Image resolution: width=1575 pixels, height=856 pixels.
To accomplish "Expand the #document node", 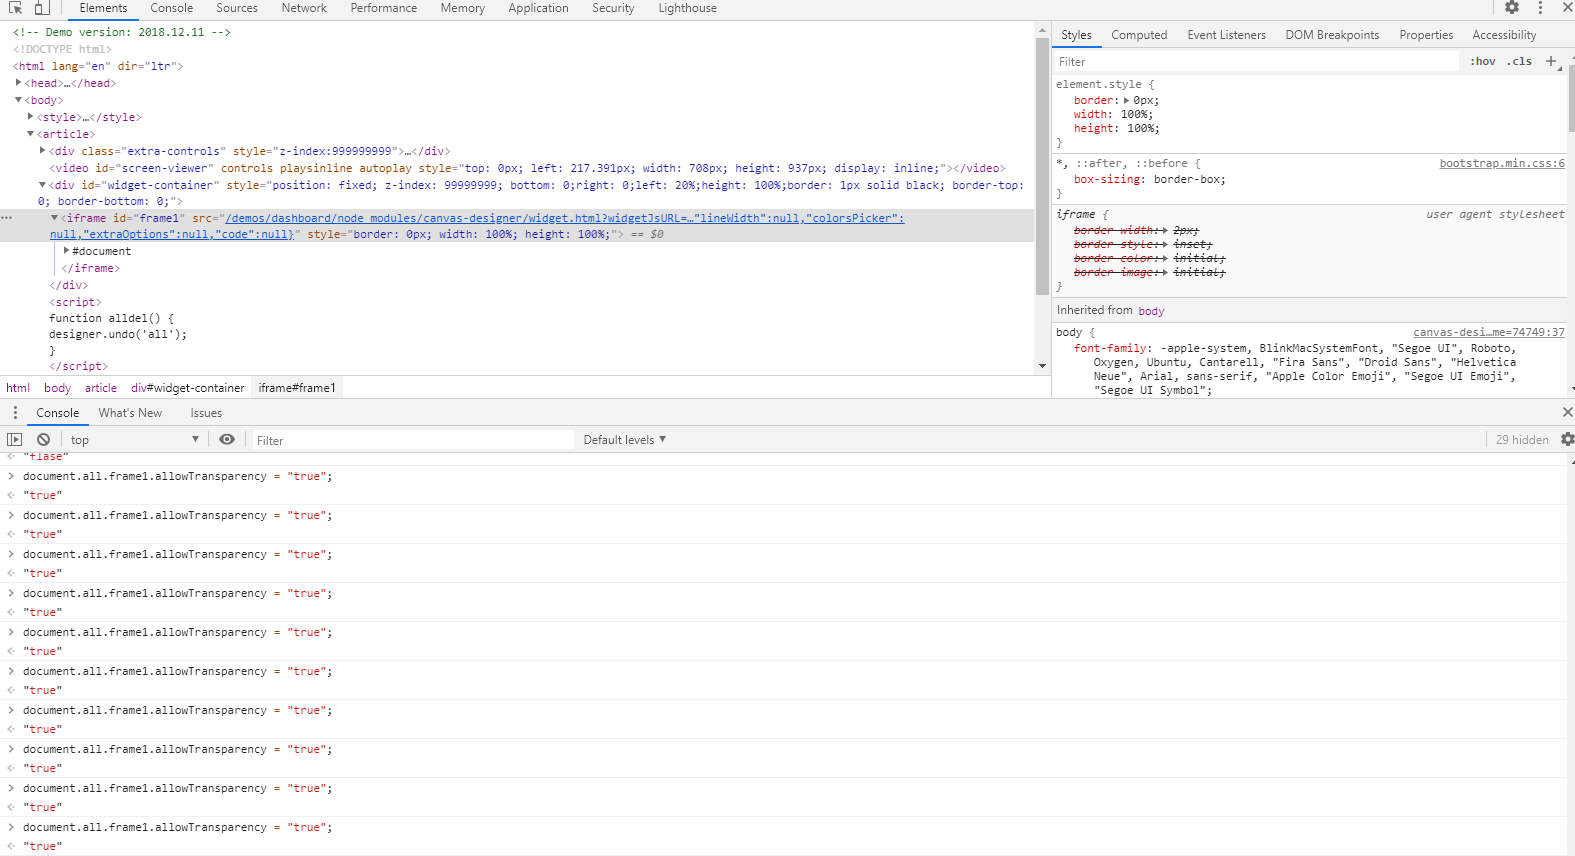I will point(66,251).
